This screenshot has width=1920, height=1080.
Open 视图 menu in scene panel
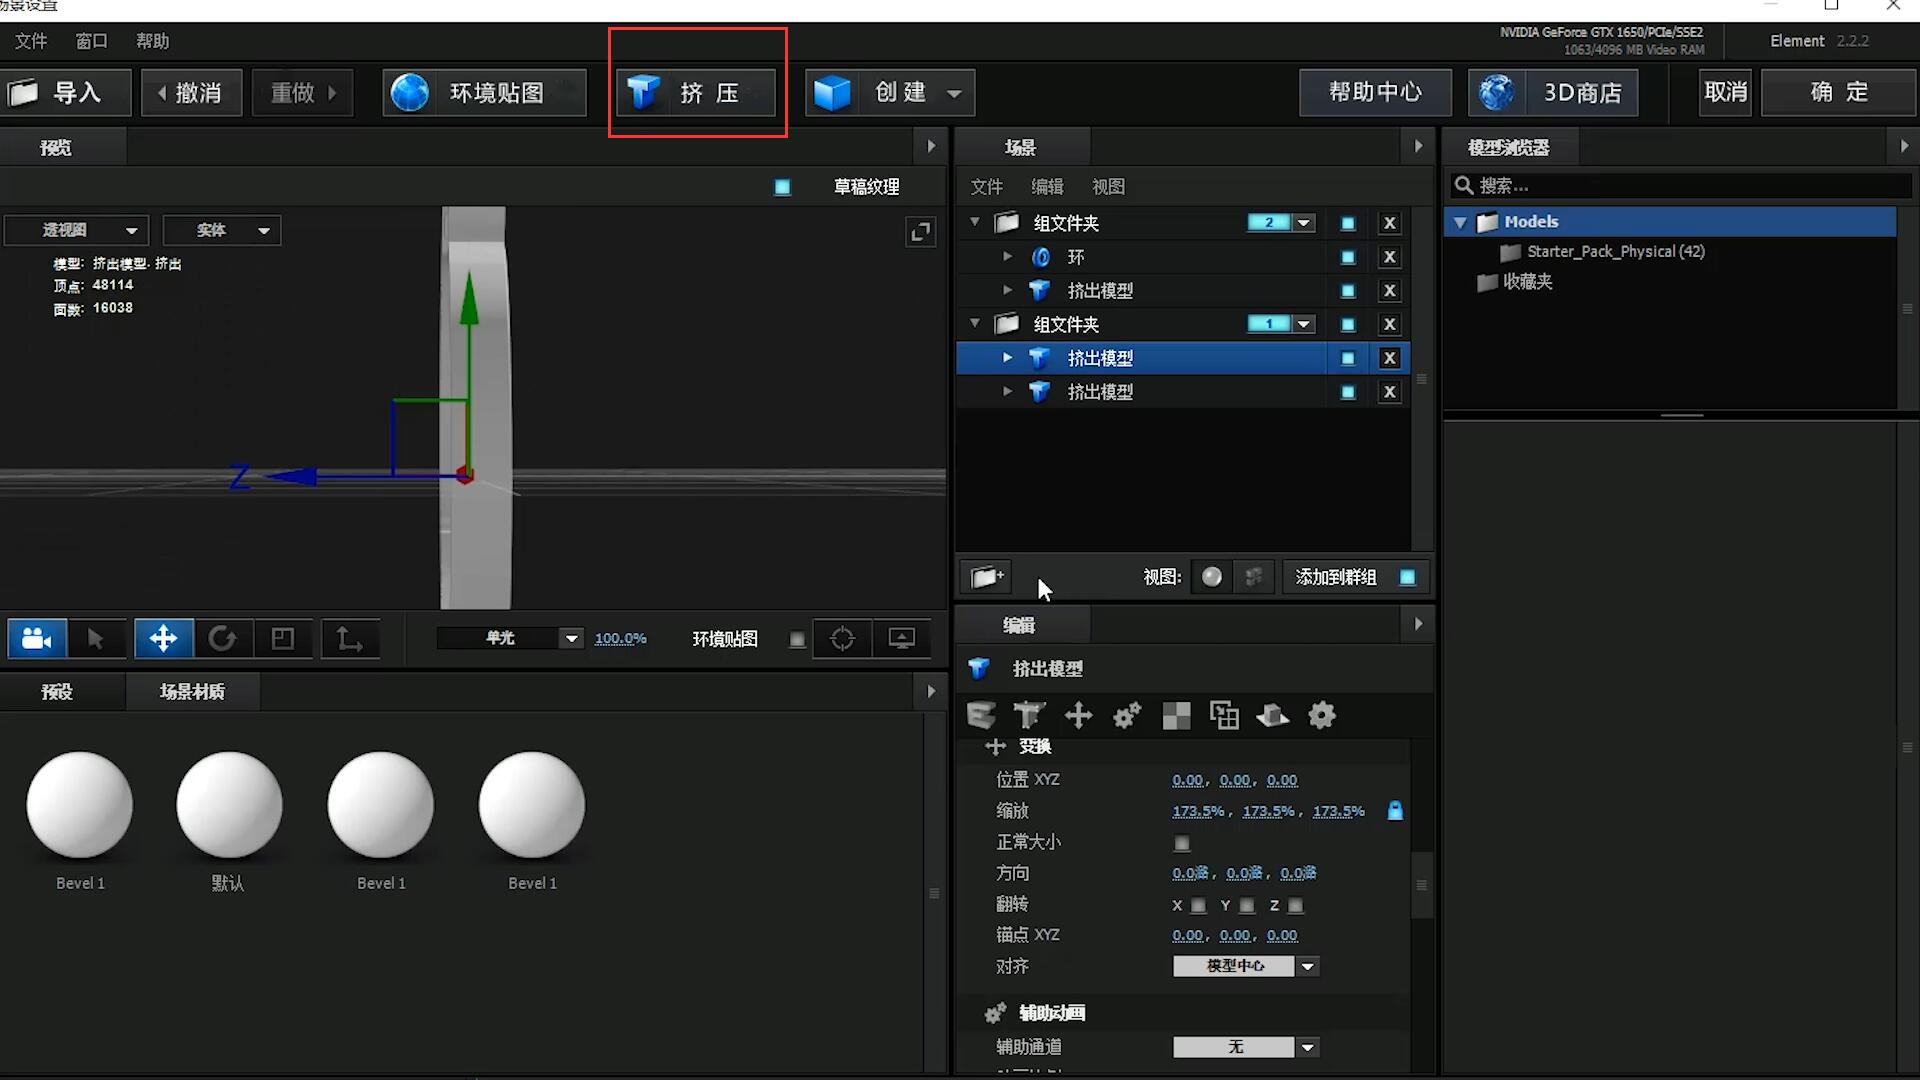click(1106, 186)
